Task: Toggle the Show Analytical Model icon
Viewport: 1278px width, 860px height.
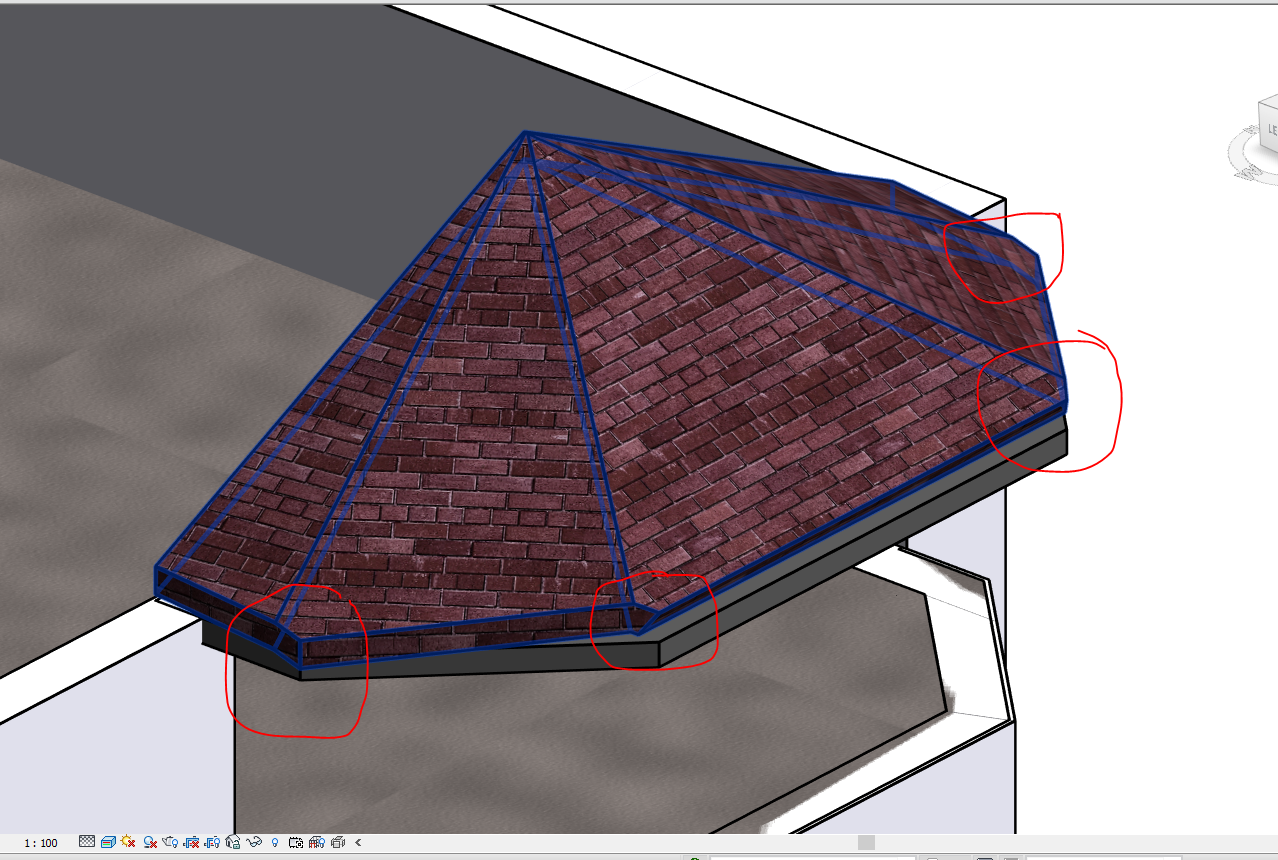Action: pyautogui.click(x=317, y=842)
